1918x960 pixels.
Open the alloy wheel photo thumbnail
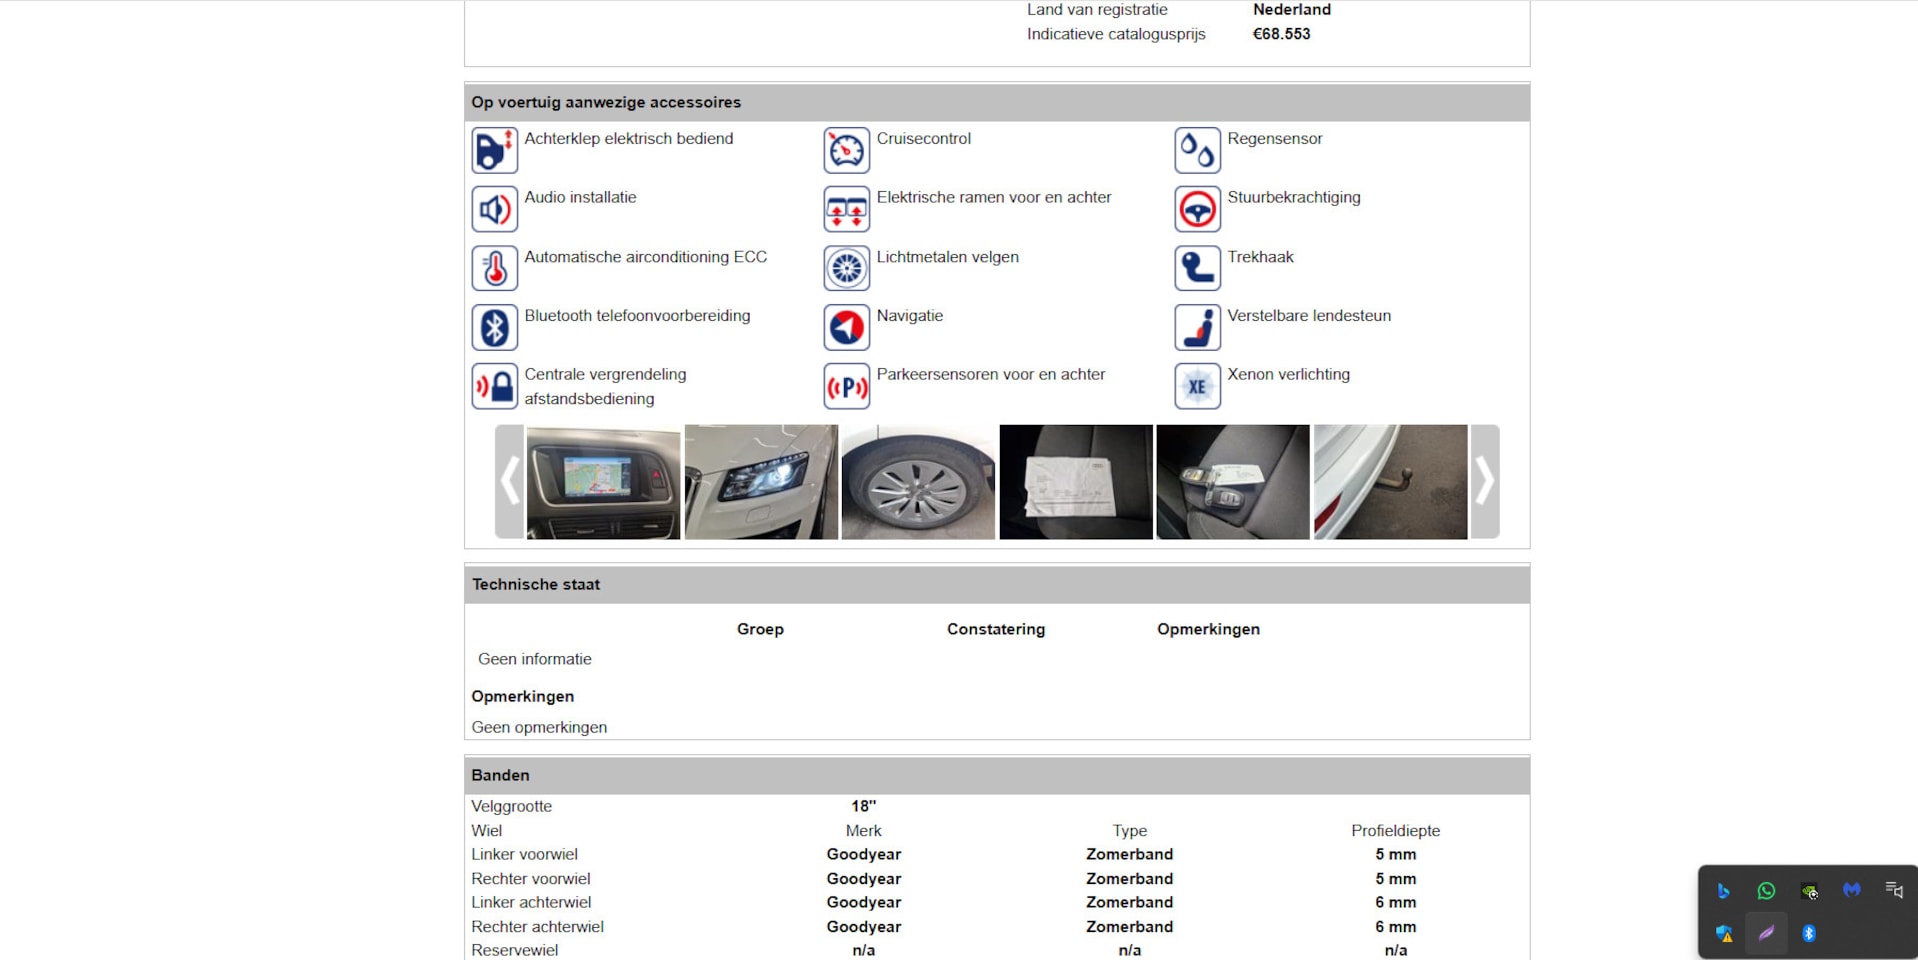918,482
